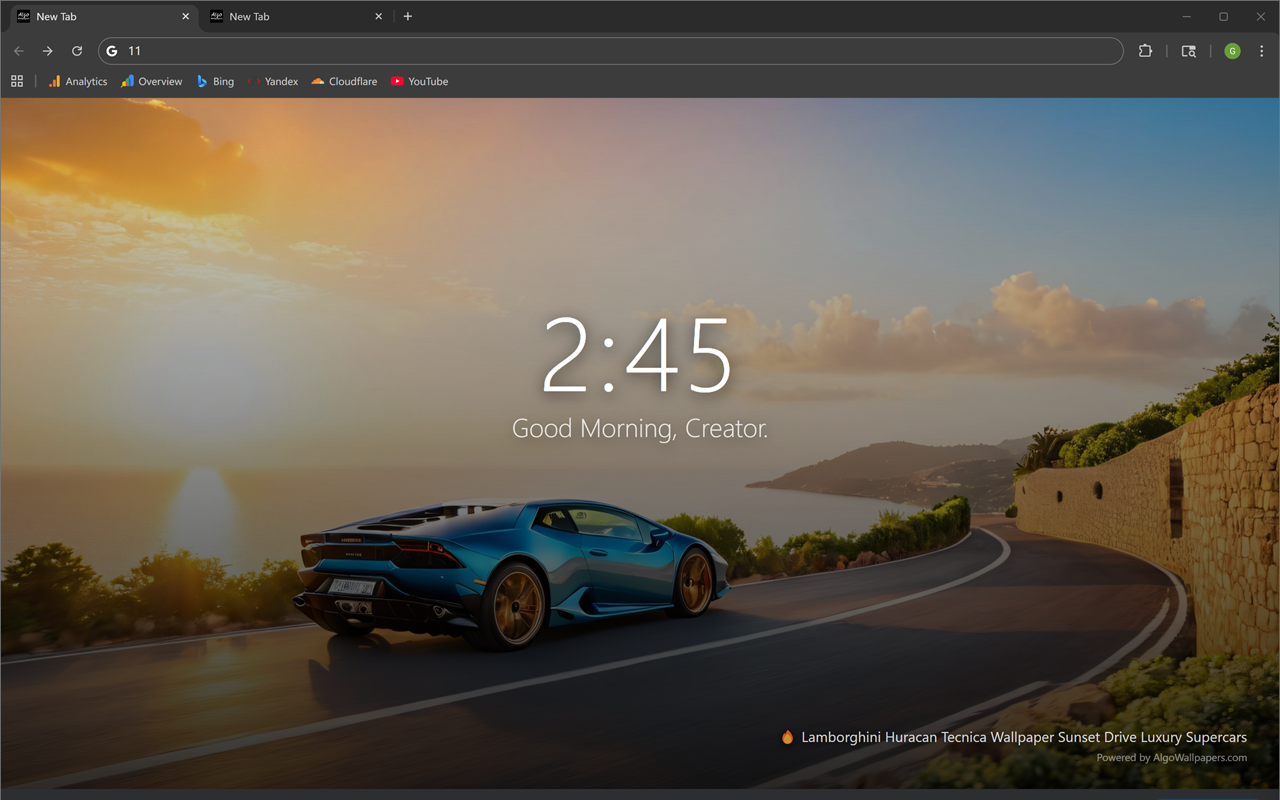Viewport: 1280px width, 800px height.
Task: Open the Chrome extensions puzzle icon
Action: pos(1145,51)
